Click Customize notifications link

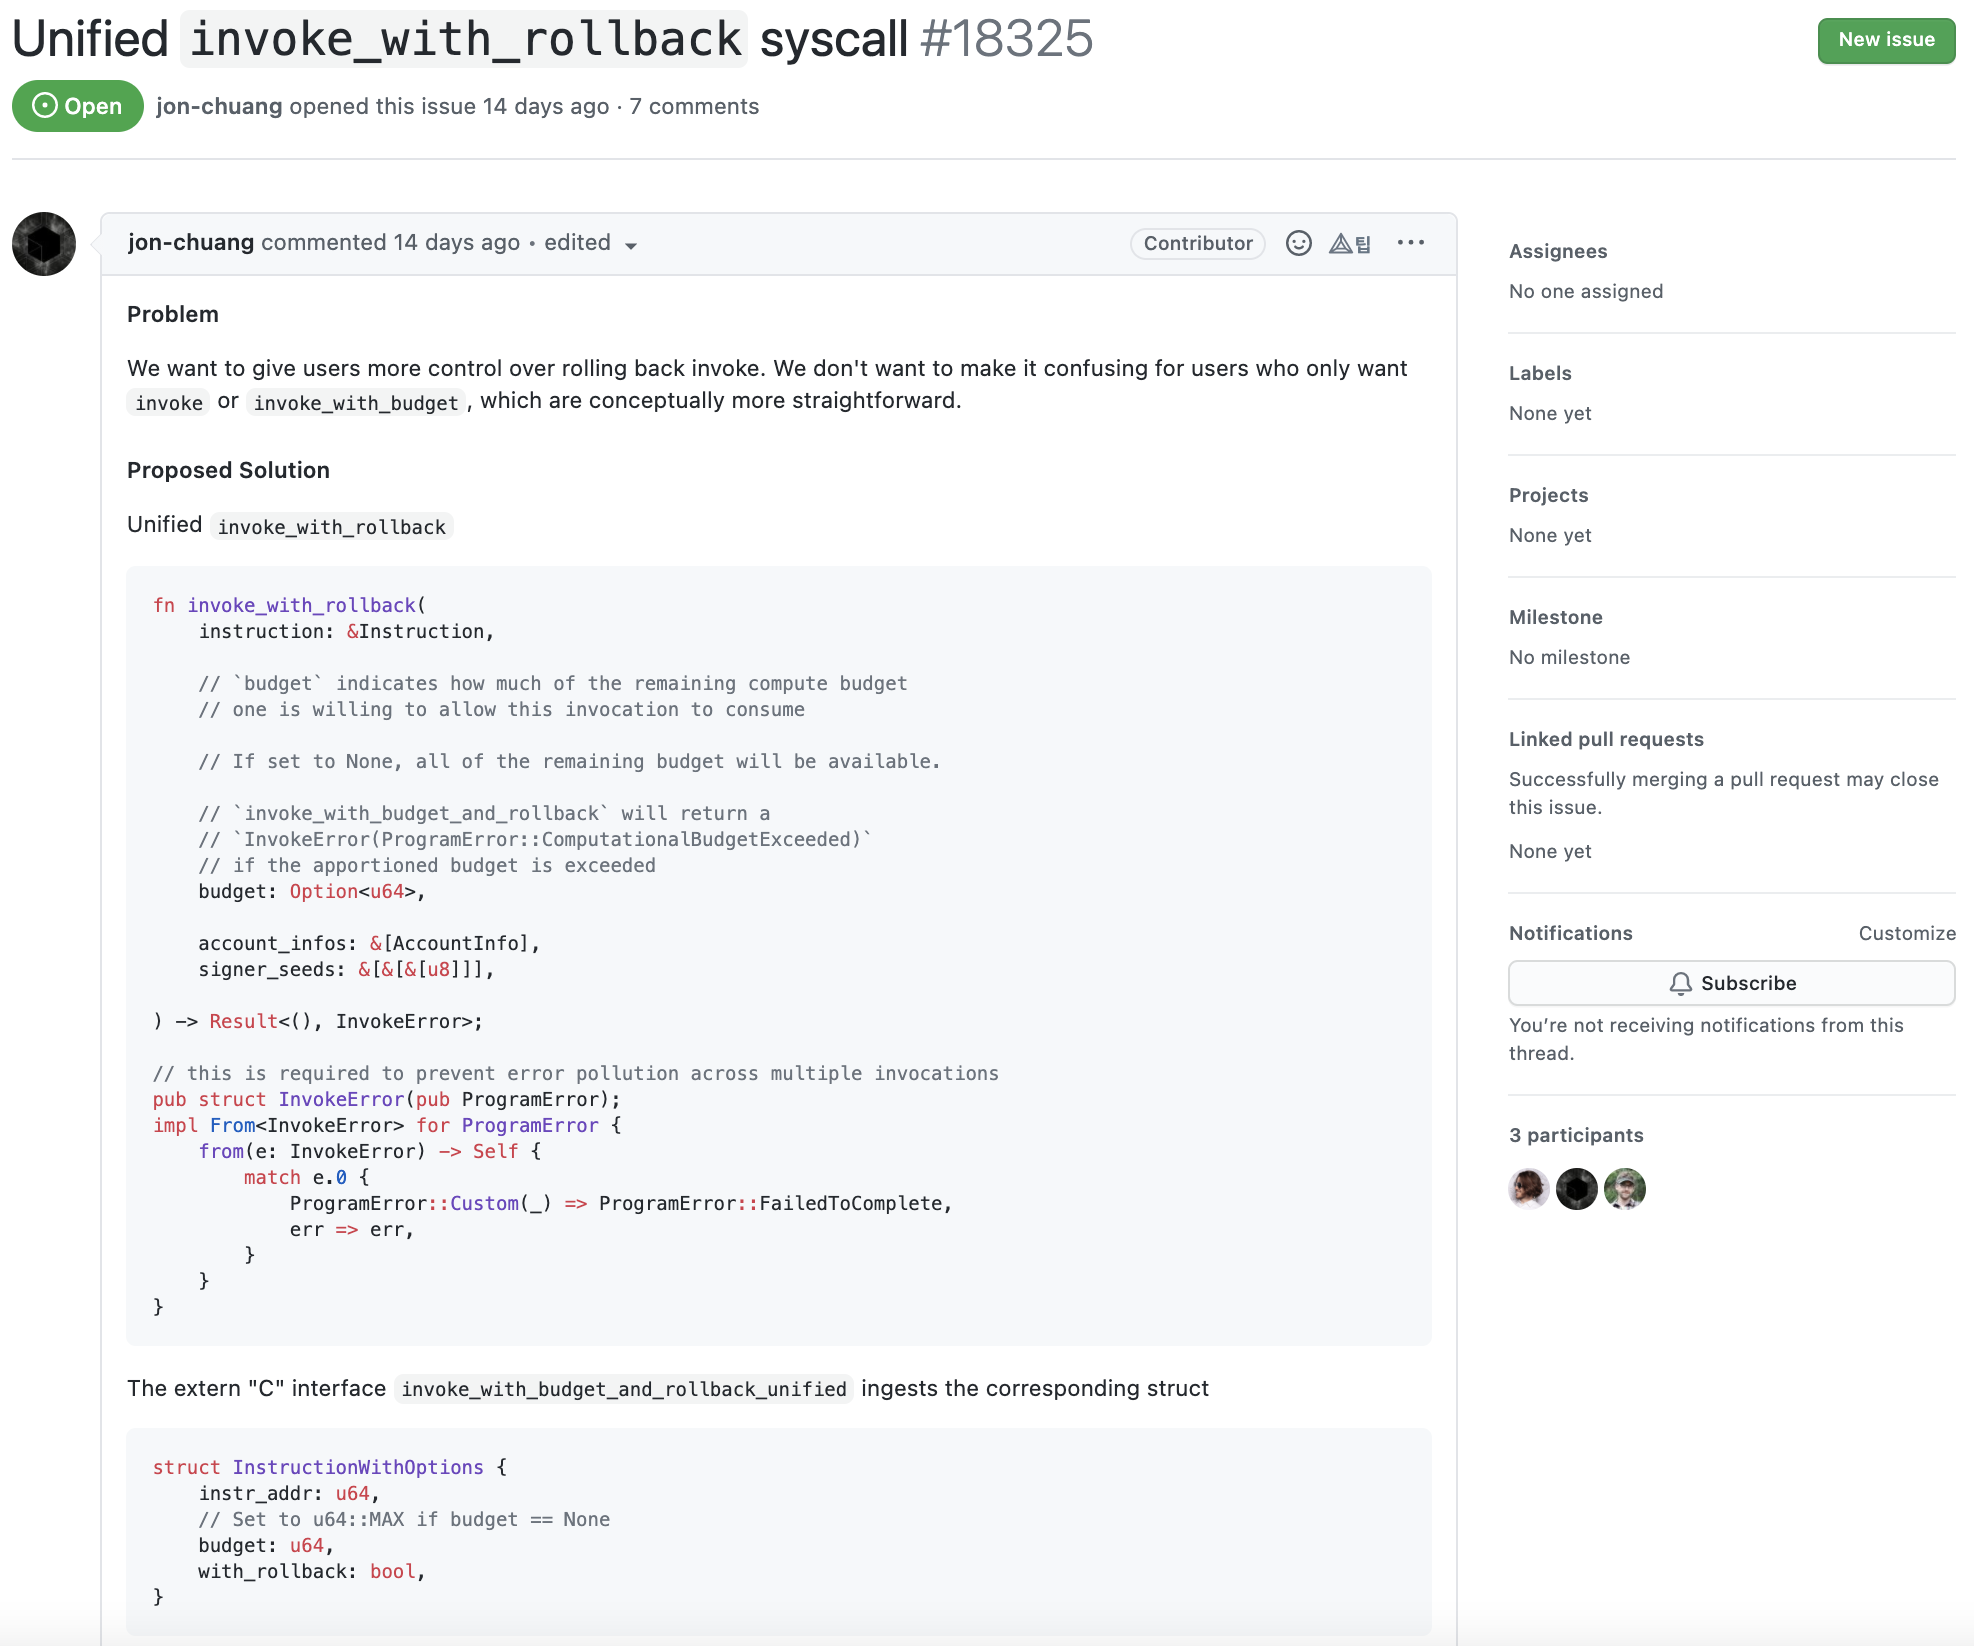pos(1906,933)
